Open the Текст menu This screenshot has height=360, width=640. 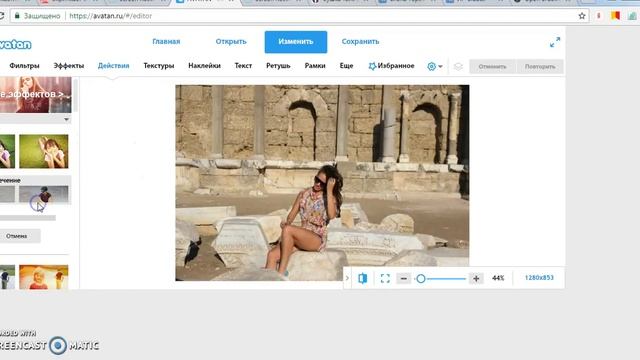(243, 66)
